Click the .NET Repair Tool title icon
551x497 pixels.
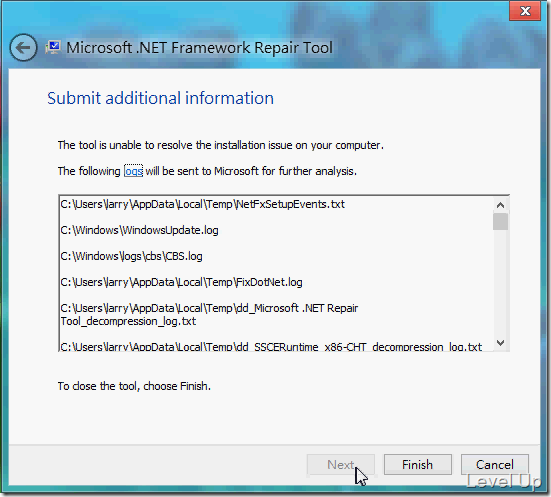(53, 47)
